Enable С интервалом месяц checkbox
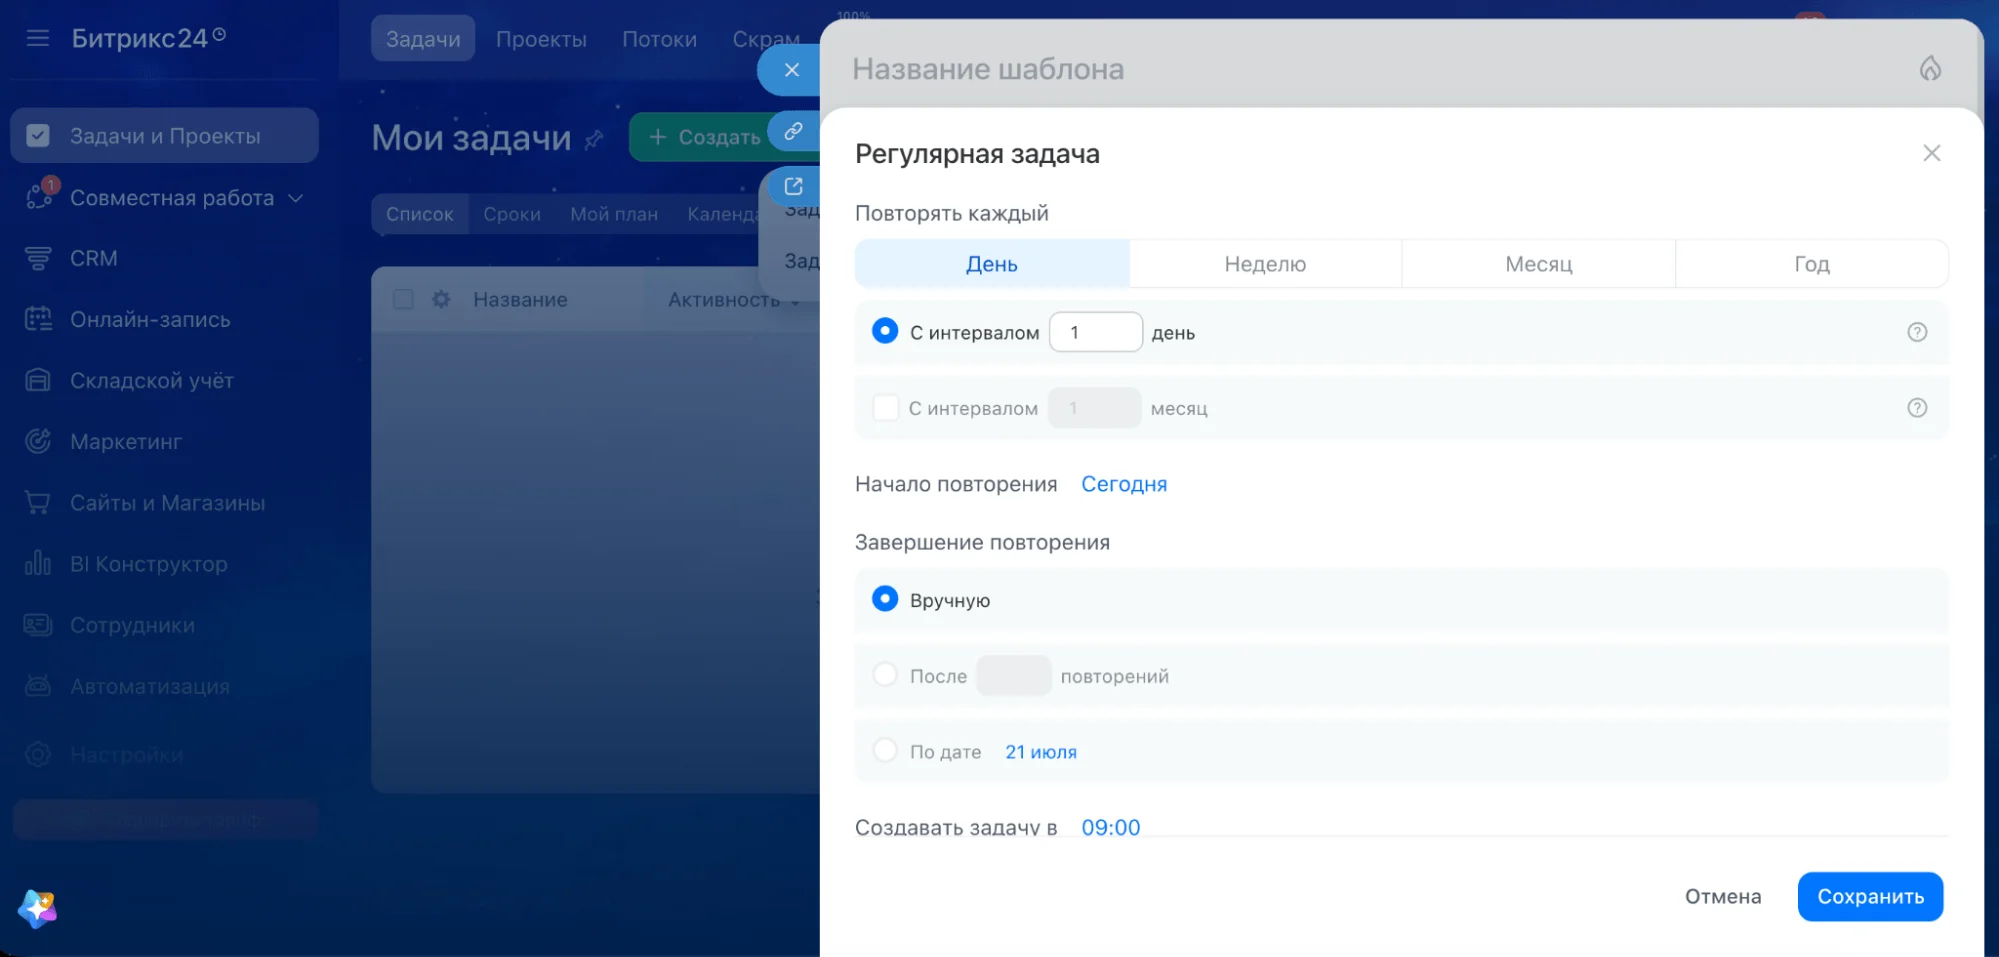Viewport: 1999px width, 957px height. (x=885, y=408)
